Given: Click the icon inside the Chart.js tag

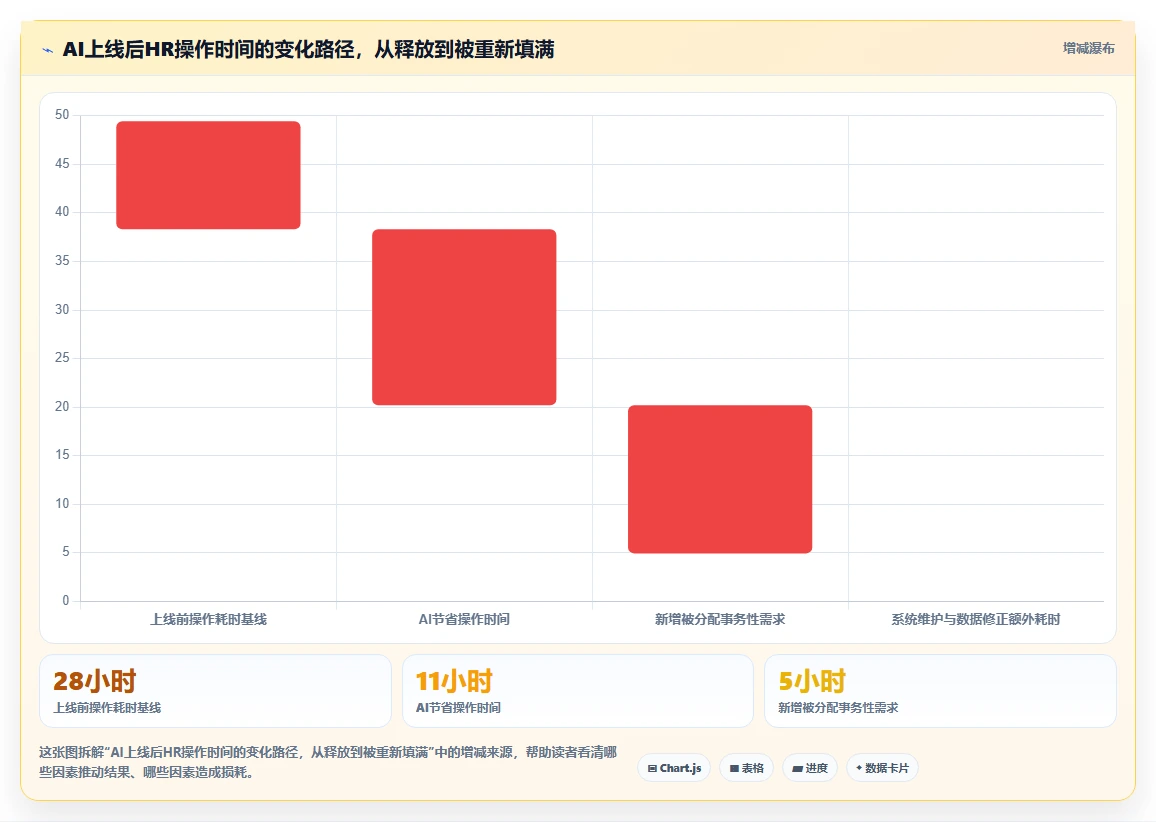Looking at the screenshot, I should [652, 768].
